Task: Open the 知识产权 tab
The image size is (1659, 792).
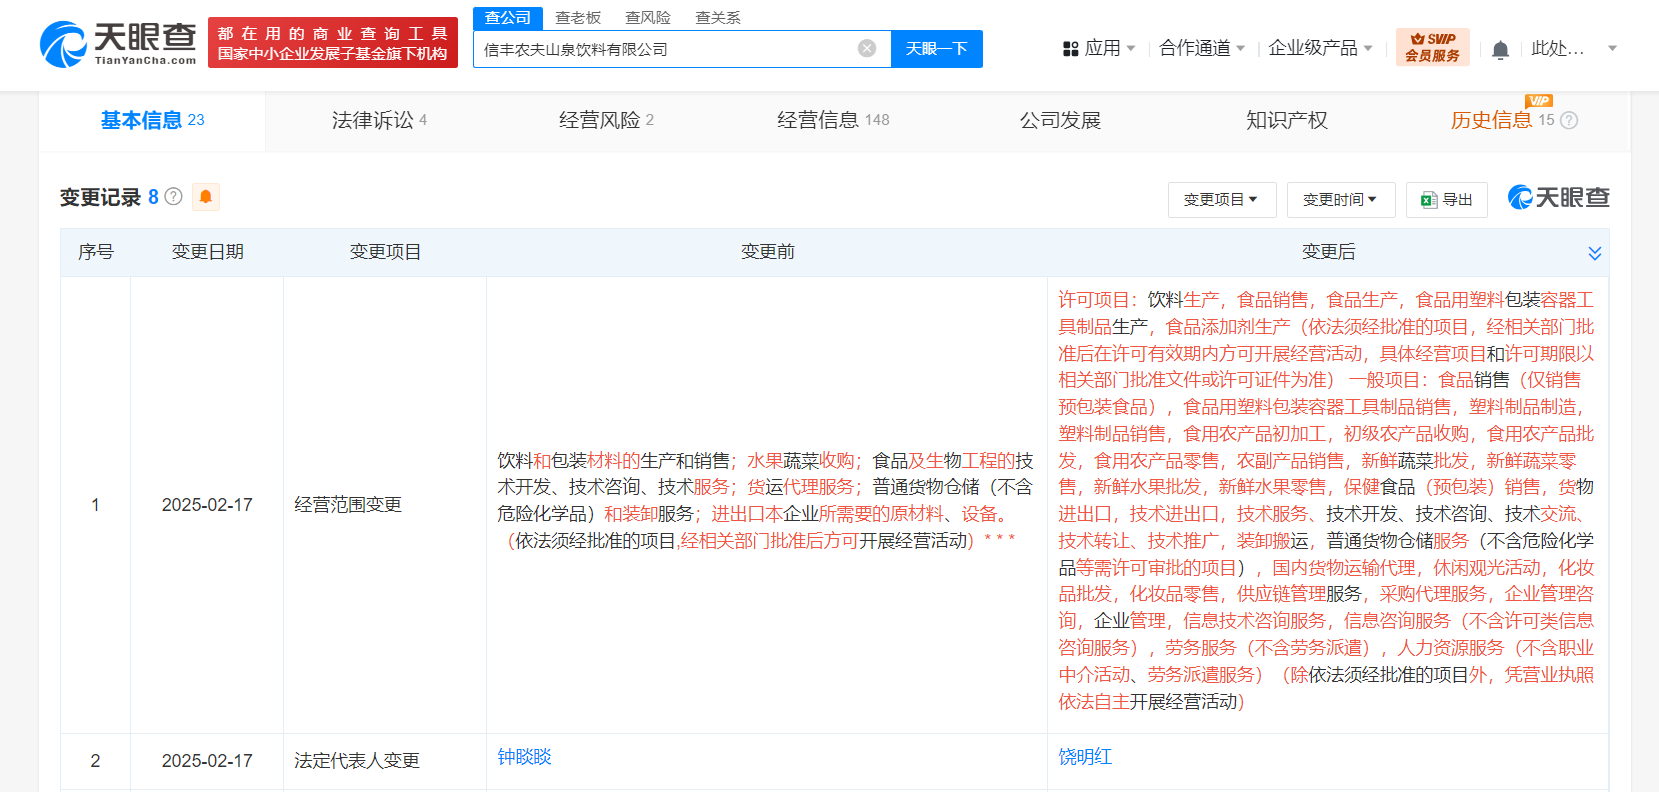Action: pyautogui.click(x=1287, y=121)
